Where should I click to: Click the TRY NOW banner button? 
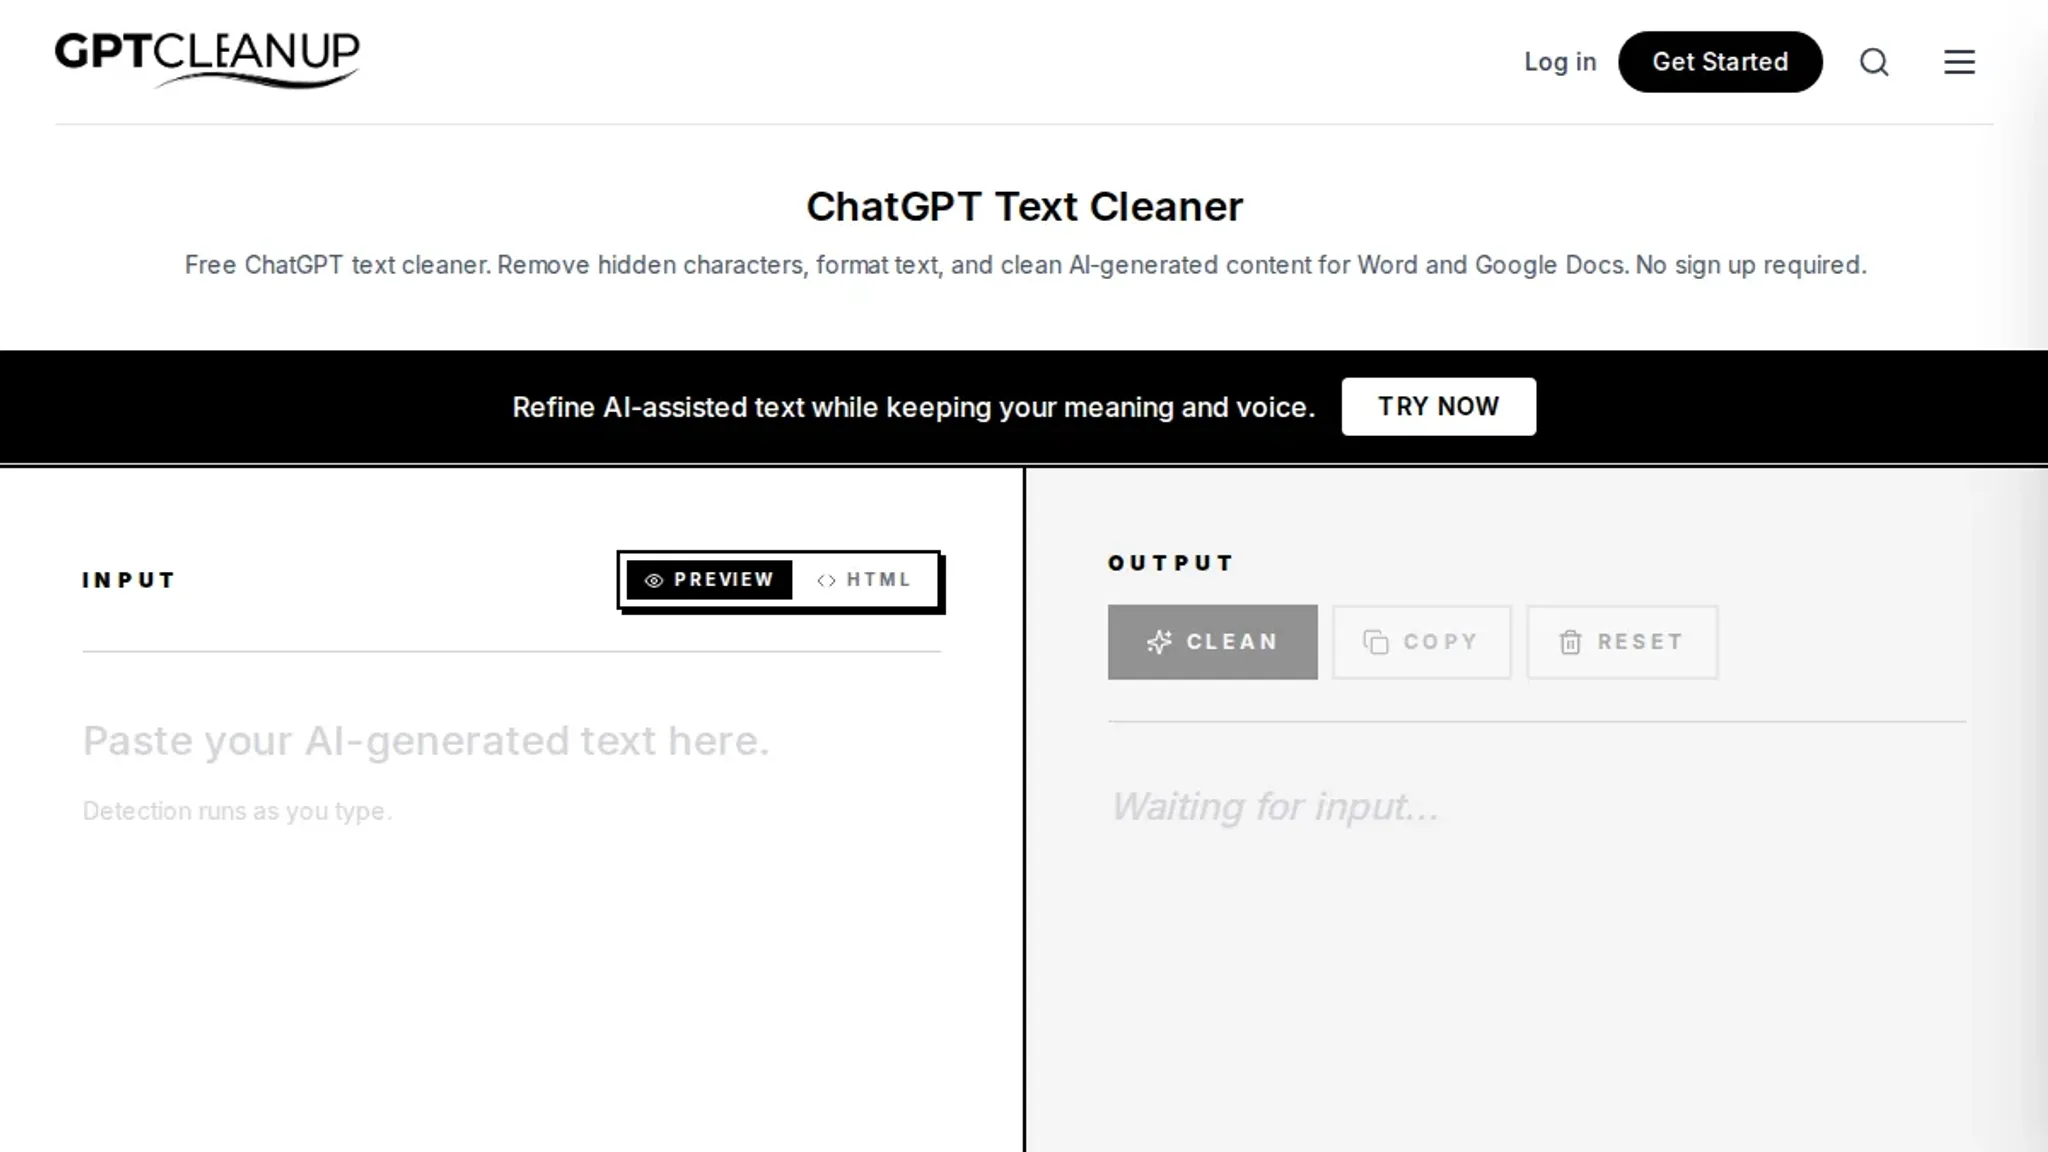tap(1438, 406)
